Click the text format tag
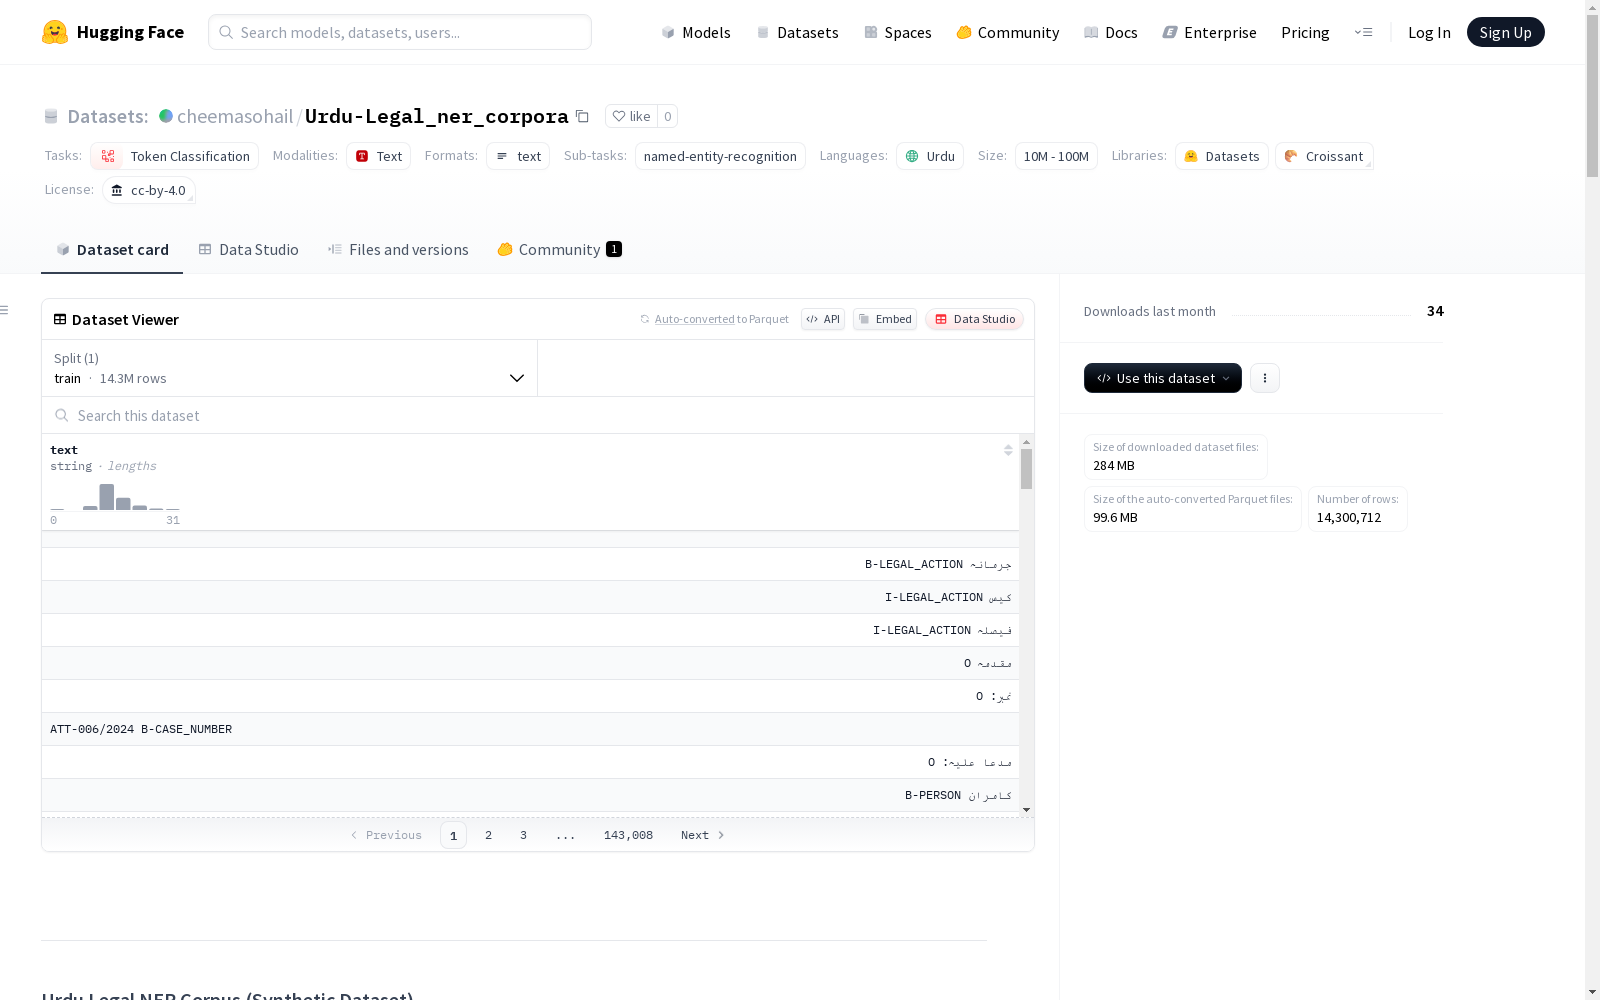1600x1000 pixels. (x=518, y=156)
